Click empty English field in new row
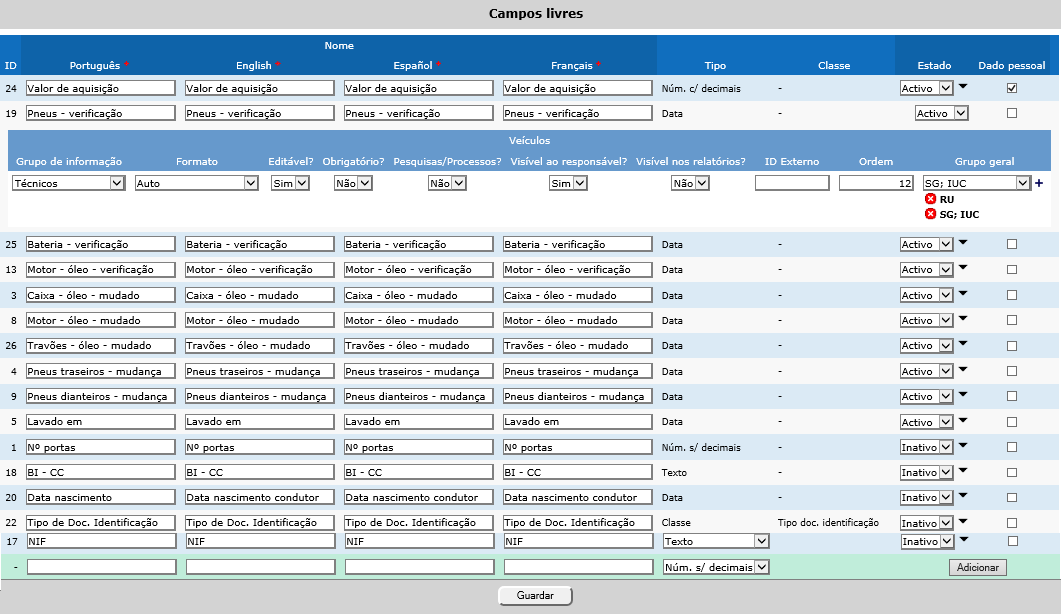The width and height of the screenshot is (1061, 614). tap(261, 567)
